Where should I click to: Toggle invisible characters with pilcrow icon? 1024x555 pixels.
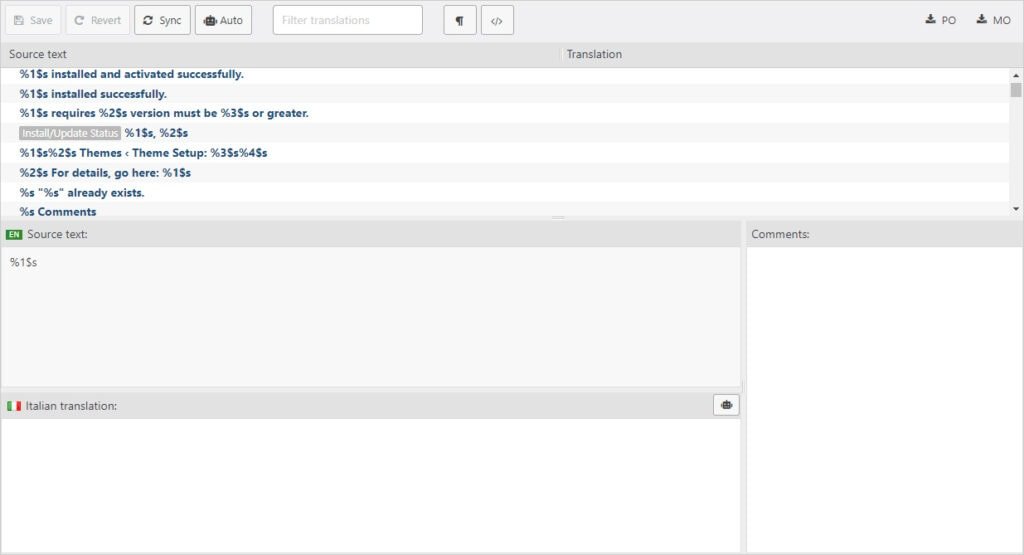(459, 20)
